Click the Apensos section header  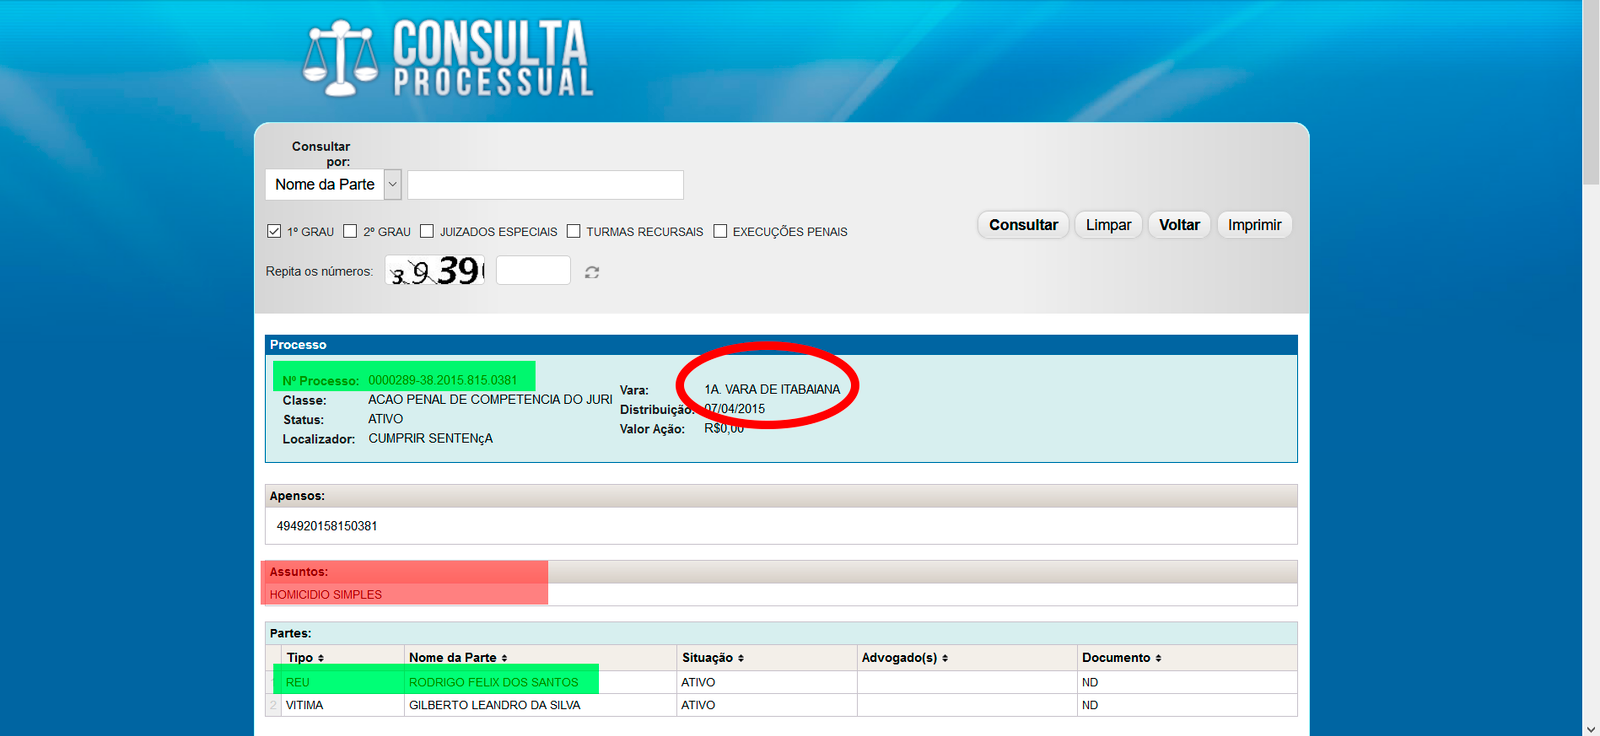tap(781, 496)
